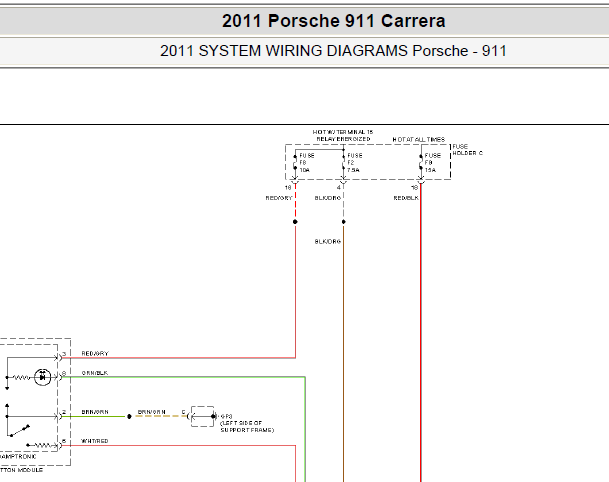The height and width of the screenshot is (482, 609).
Task: Click the GP3 ground connector box symbol
Action: pos(202,416)
